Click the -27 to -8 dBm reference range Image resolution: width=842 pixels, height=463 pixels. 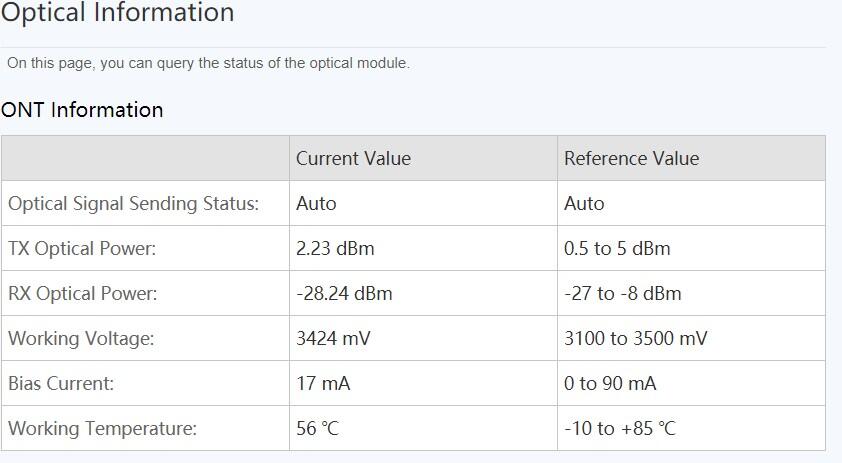click(622, 293)
